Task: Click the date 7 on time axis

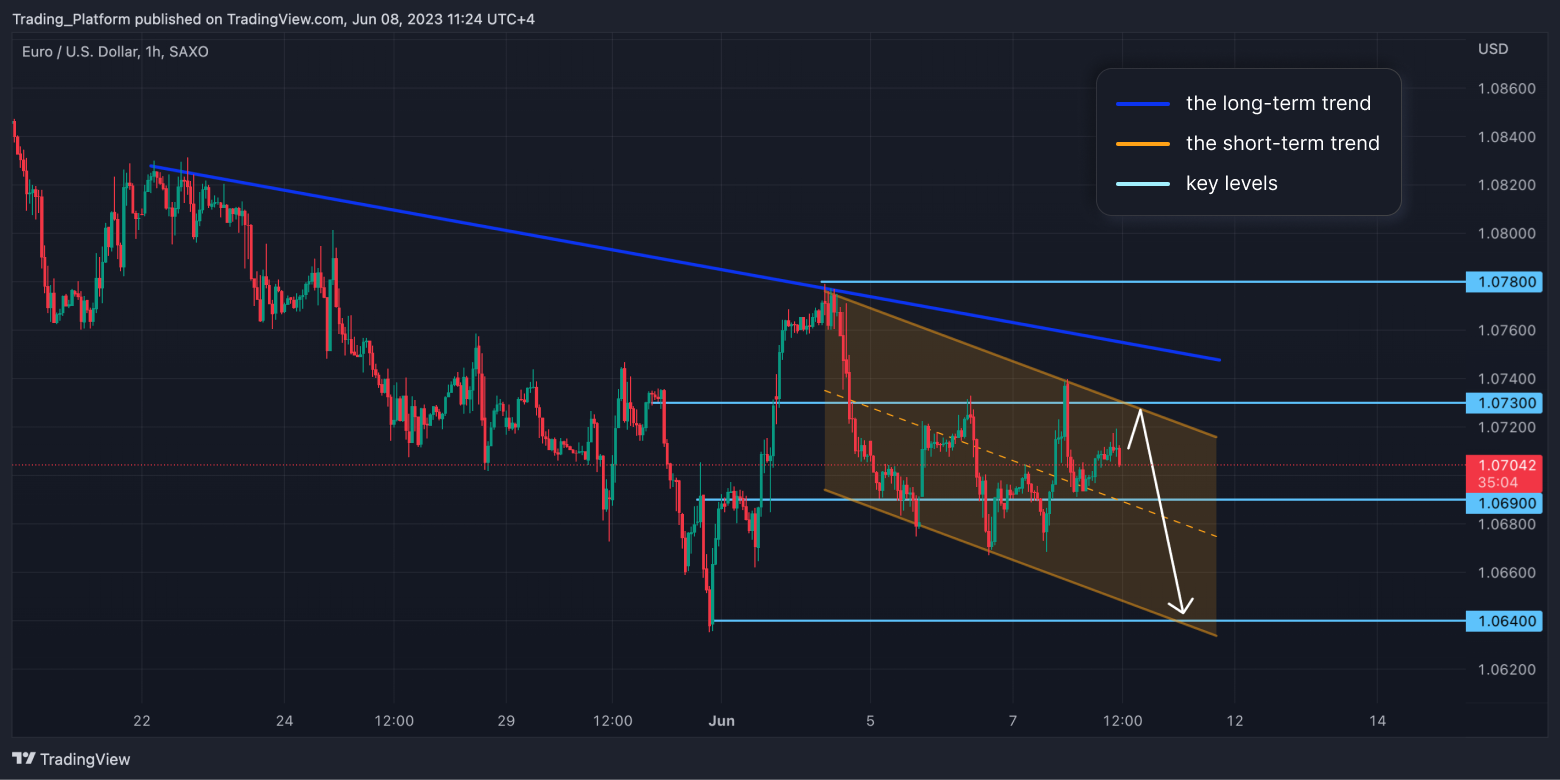Action: tap(1013, 721)
